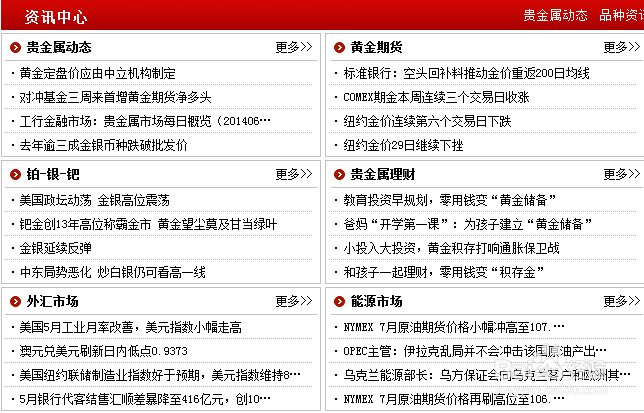This screenshot has height=413, width=644.
Task: Select the 品种资讯 tab in red header
Action: pos(621,16)
